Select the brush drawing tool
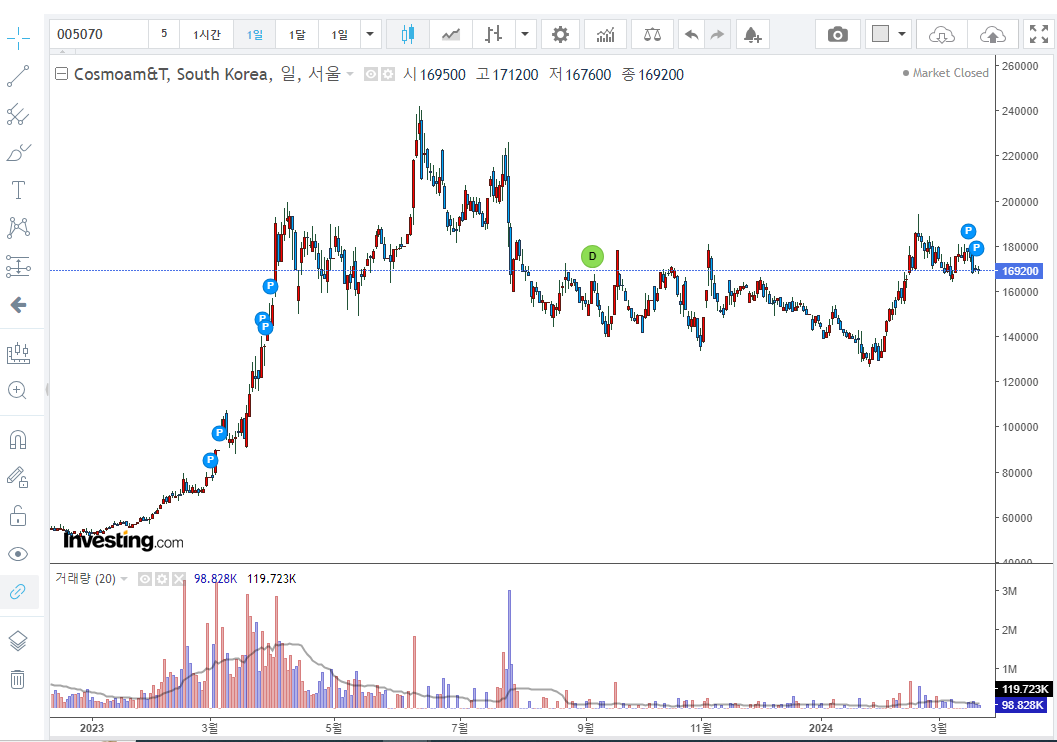 (18, 152)
